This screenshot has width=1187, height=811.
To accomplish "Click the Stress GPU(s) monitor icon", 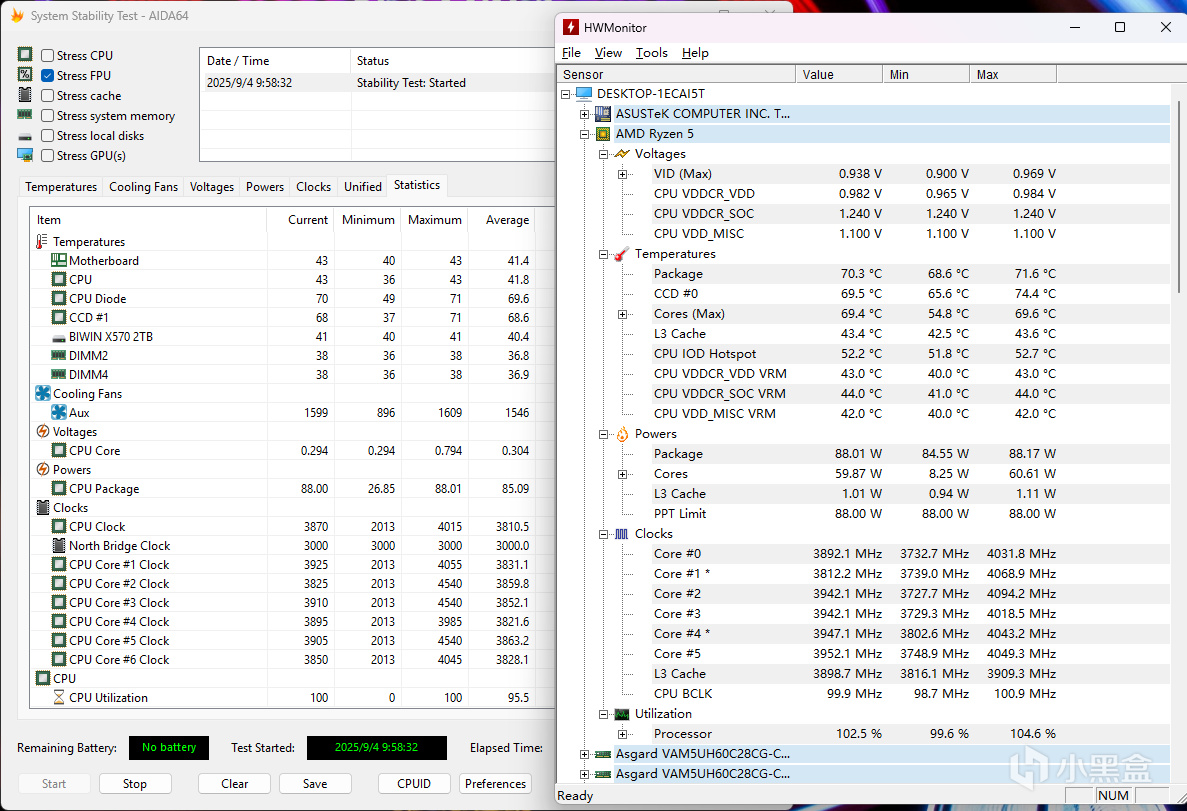I will [25, 155].
